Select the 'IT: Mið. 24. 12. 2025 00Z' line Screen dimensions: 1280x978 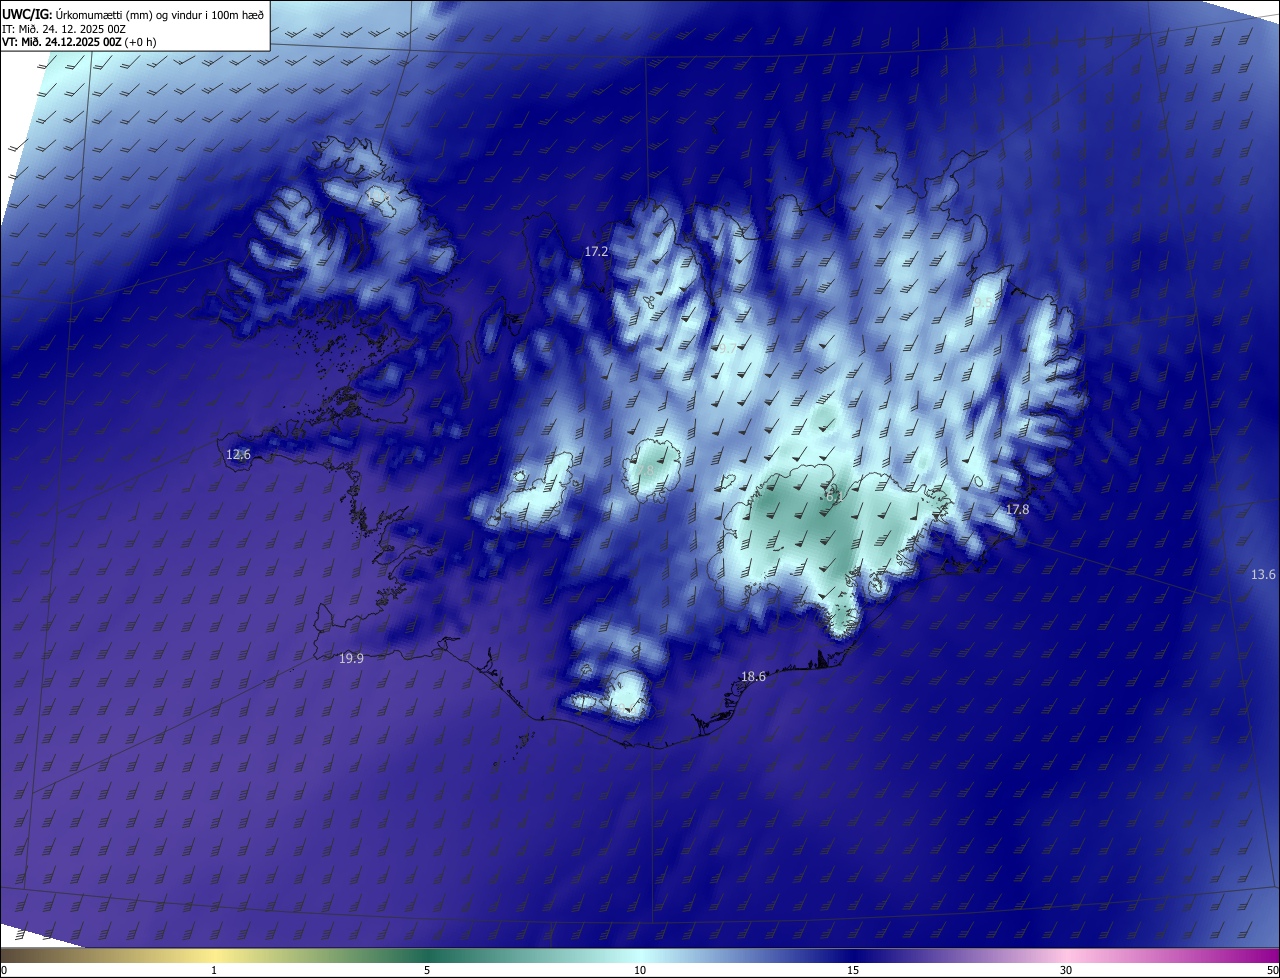(64, 28)
